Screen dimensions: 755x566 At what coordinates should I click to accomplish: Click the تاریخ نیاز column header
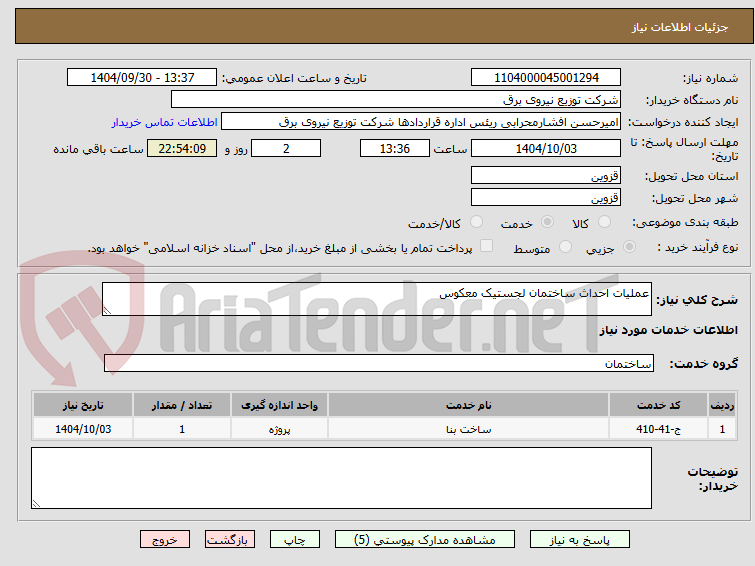pyautogui.click(x=83, y=405)
